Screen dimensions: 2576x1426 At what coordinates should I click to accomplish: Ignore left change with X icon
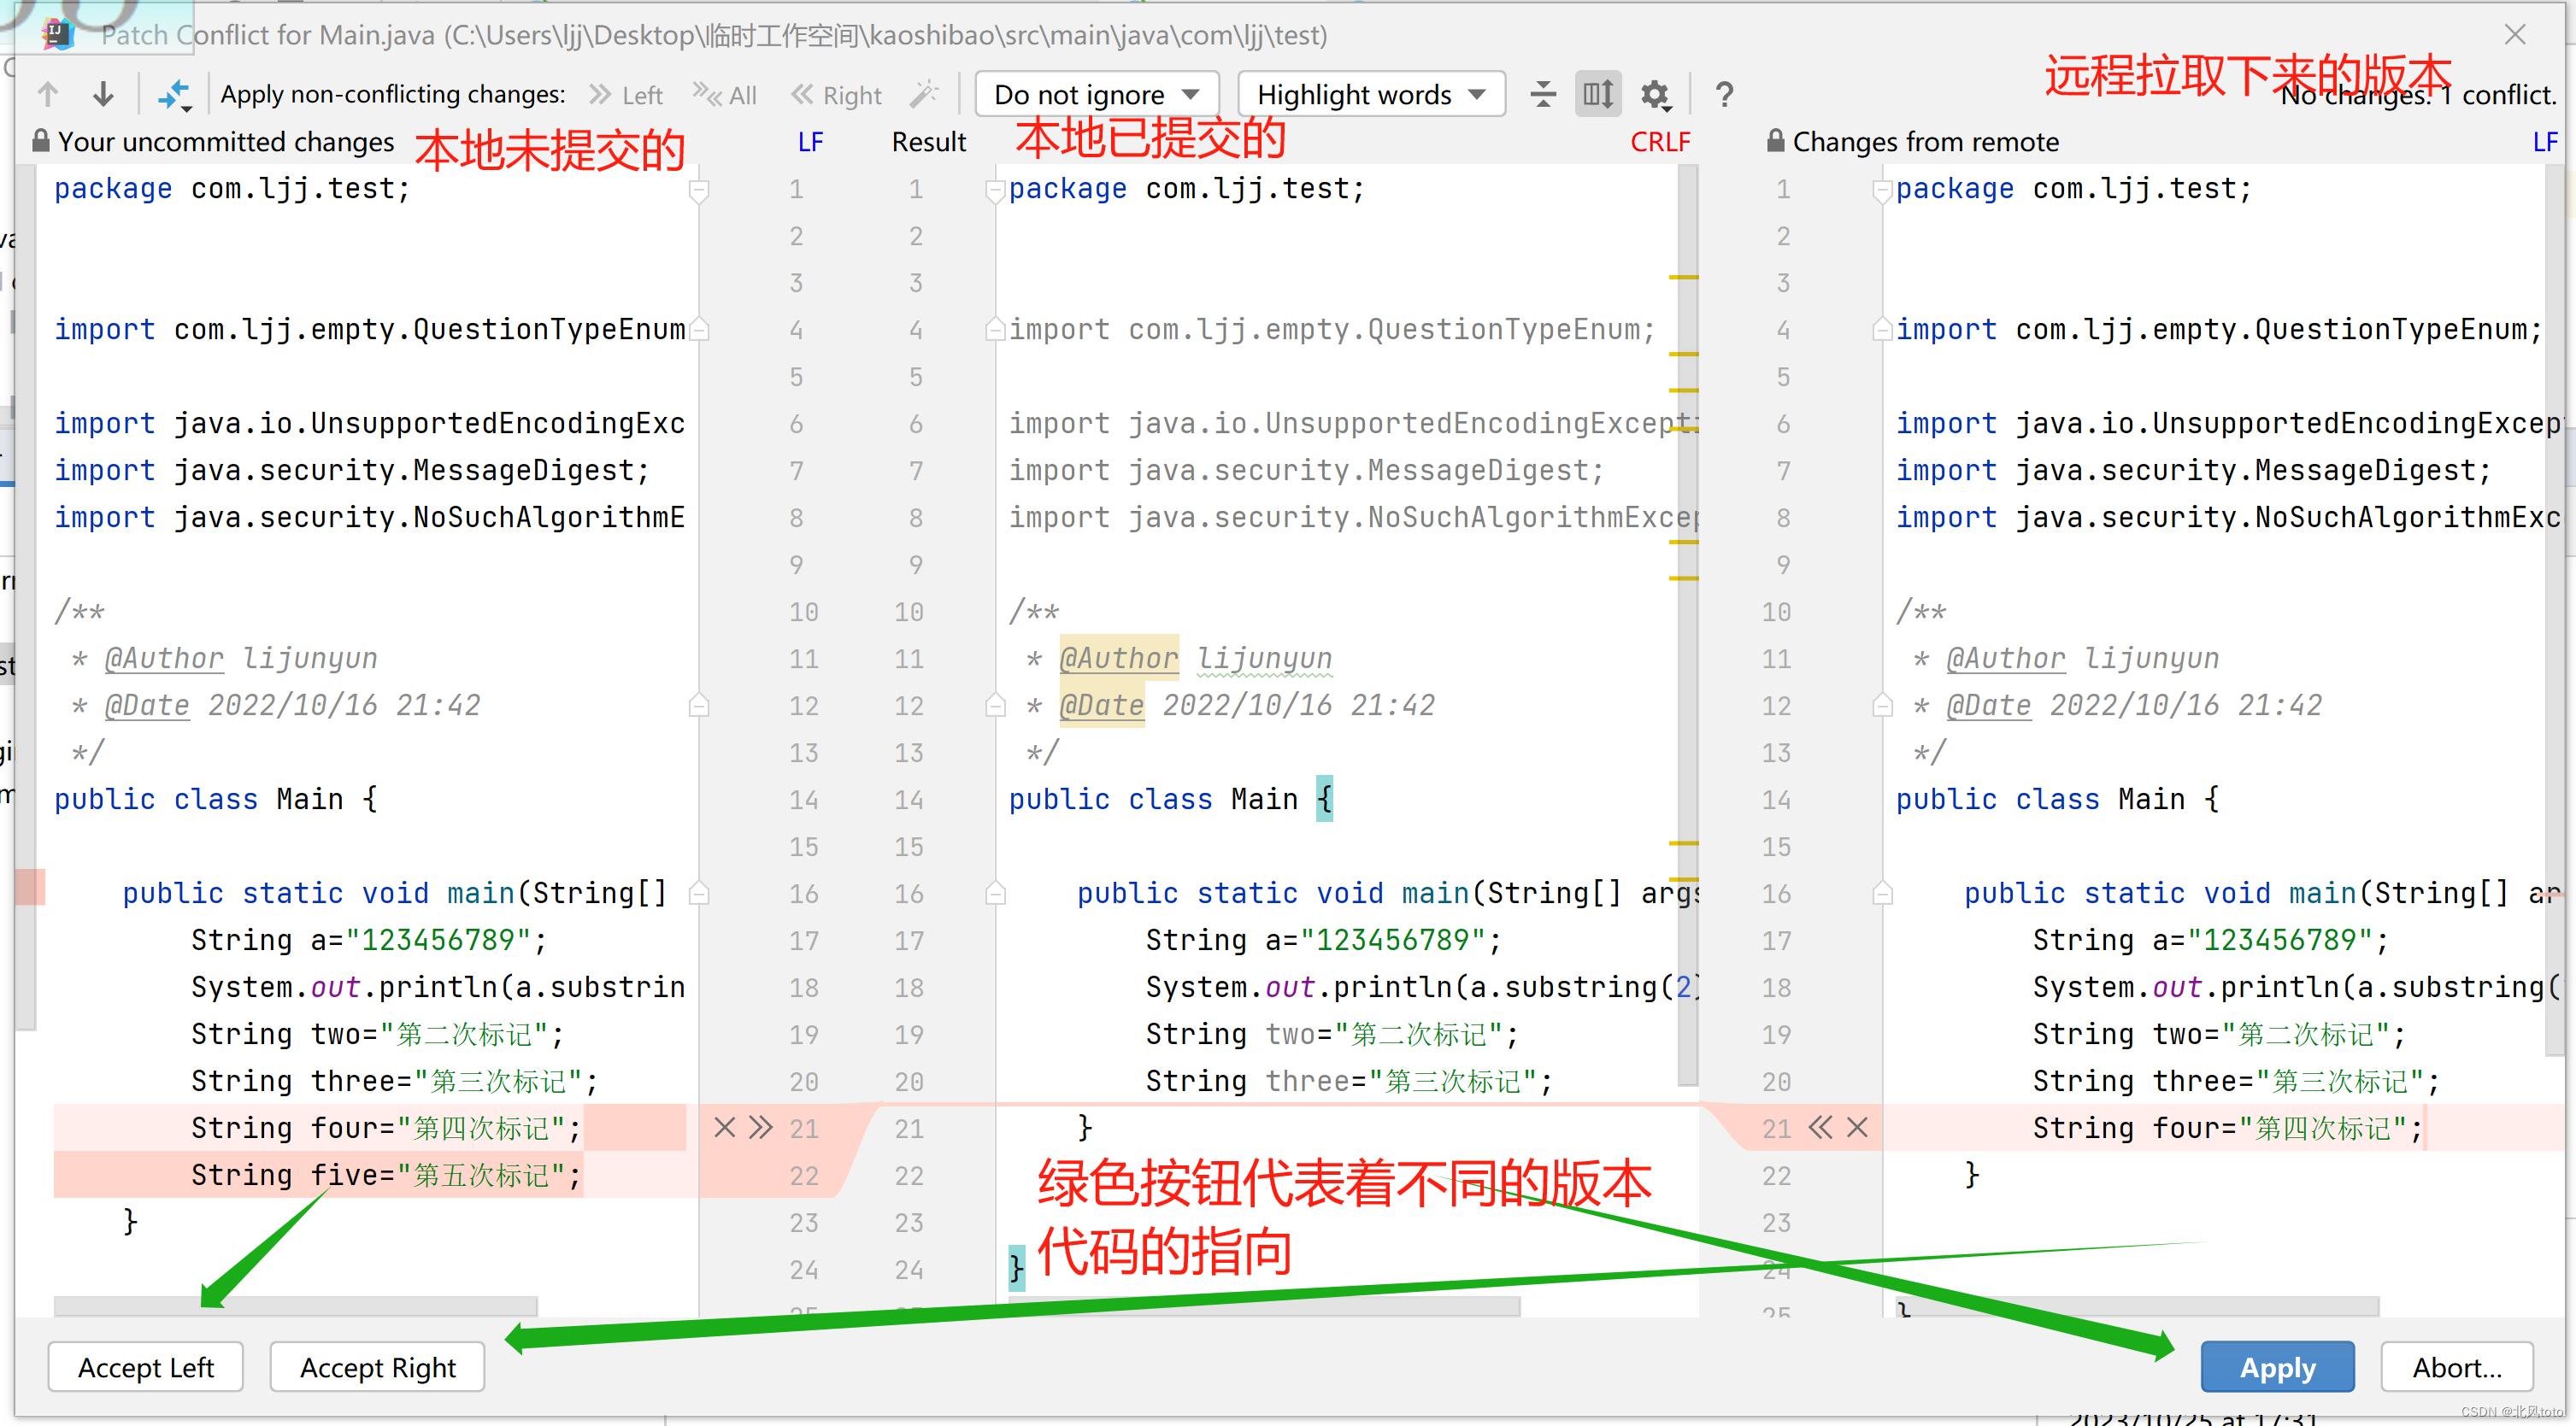(x=725, y=1128)
